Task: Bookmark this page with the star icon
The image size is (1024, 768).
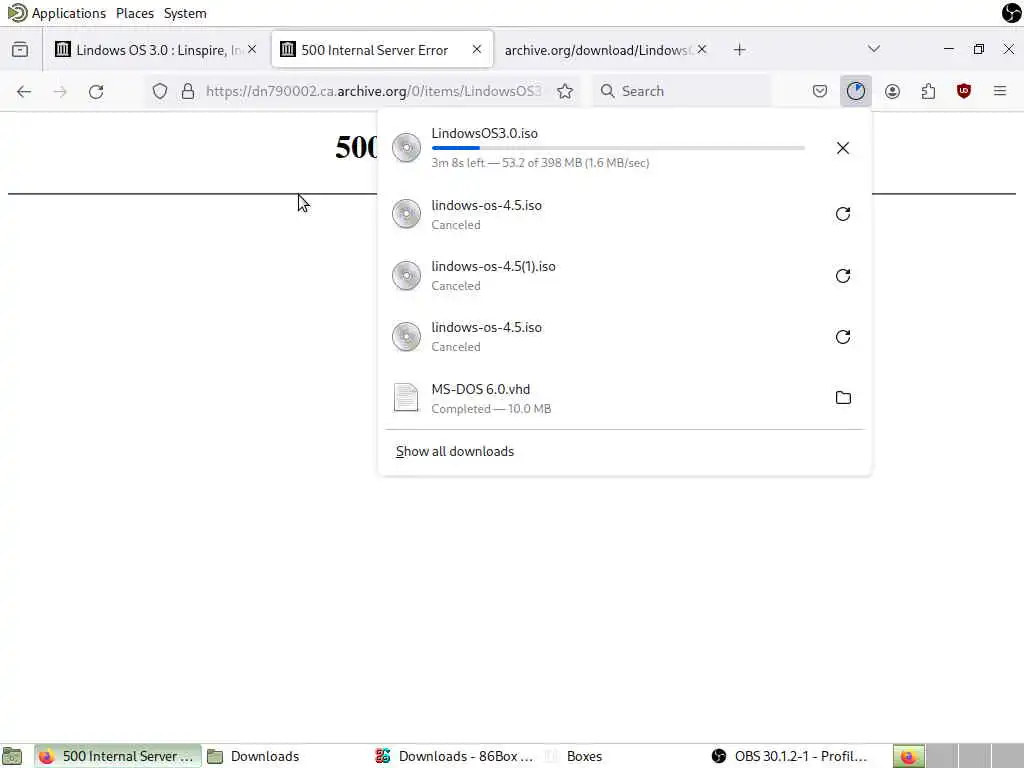Action: (565, 91)
